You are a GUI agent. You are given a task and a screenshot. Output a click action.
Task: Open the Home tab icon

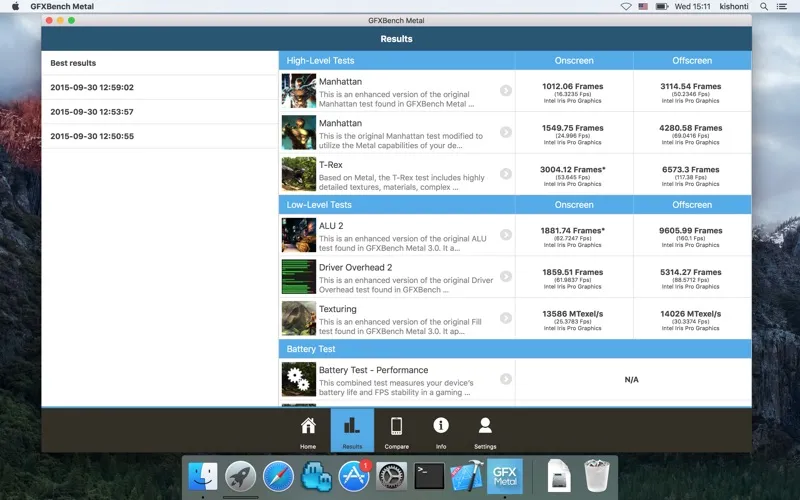308,427
